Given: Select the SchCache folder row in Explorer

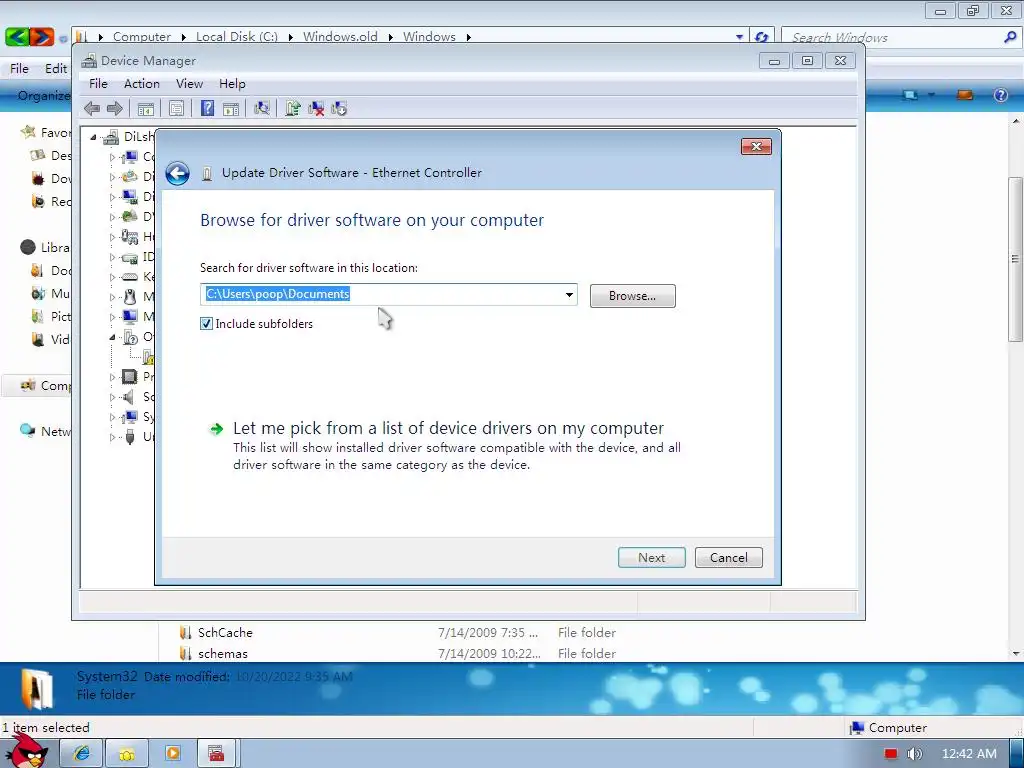Looking at the screenshot, I should [x=397, y=632].
